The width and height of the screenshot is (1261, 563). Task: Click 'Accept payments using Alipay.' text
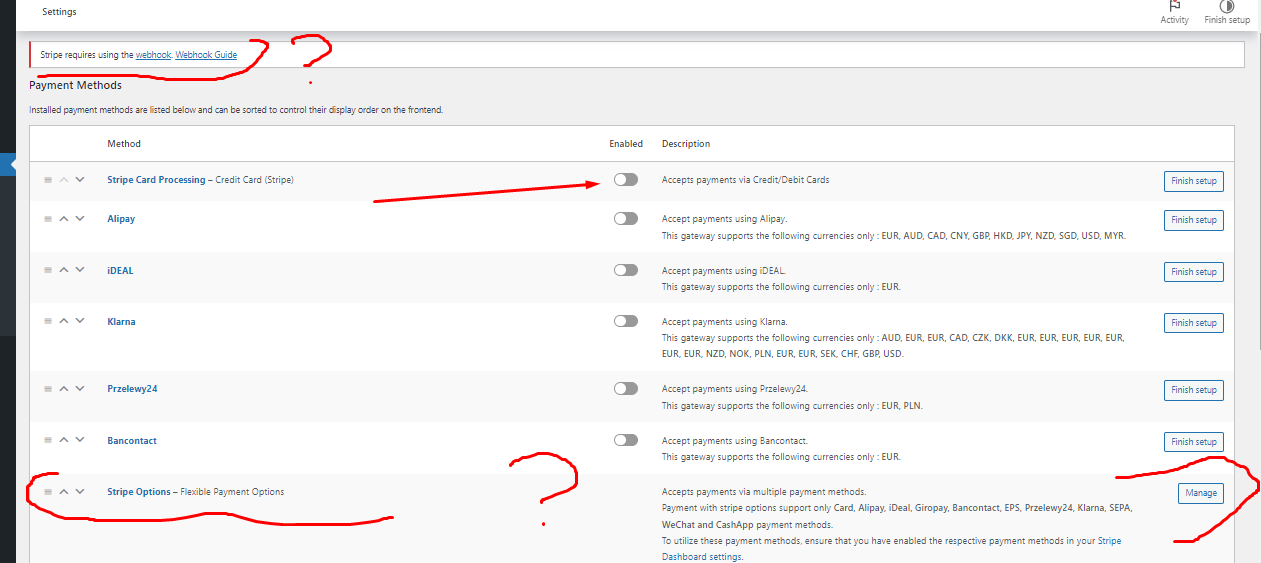coord(725,218)
